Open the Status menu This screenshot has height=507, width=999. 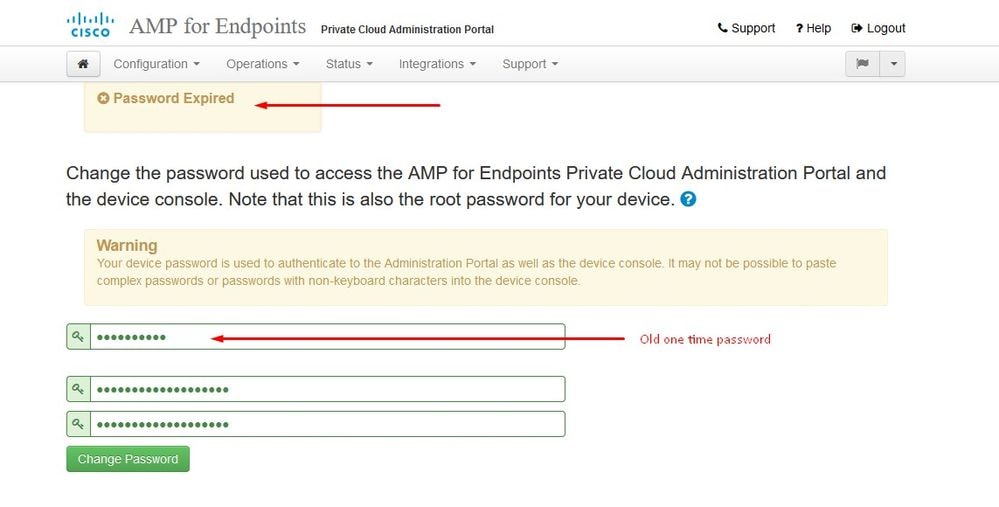[349, 64]
